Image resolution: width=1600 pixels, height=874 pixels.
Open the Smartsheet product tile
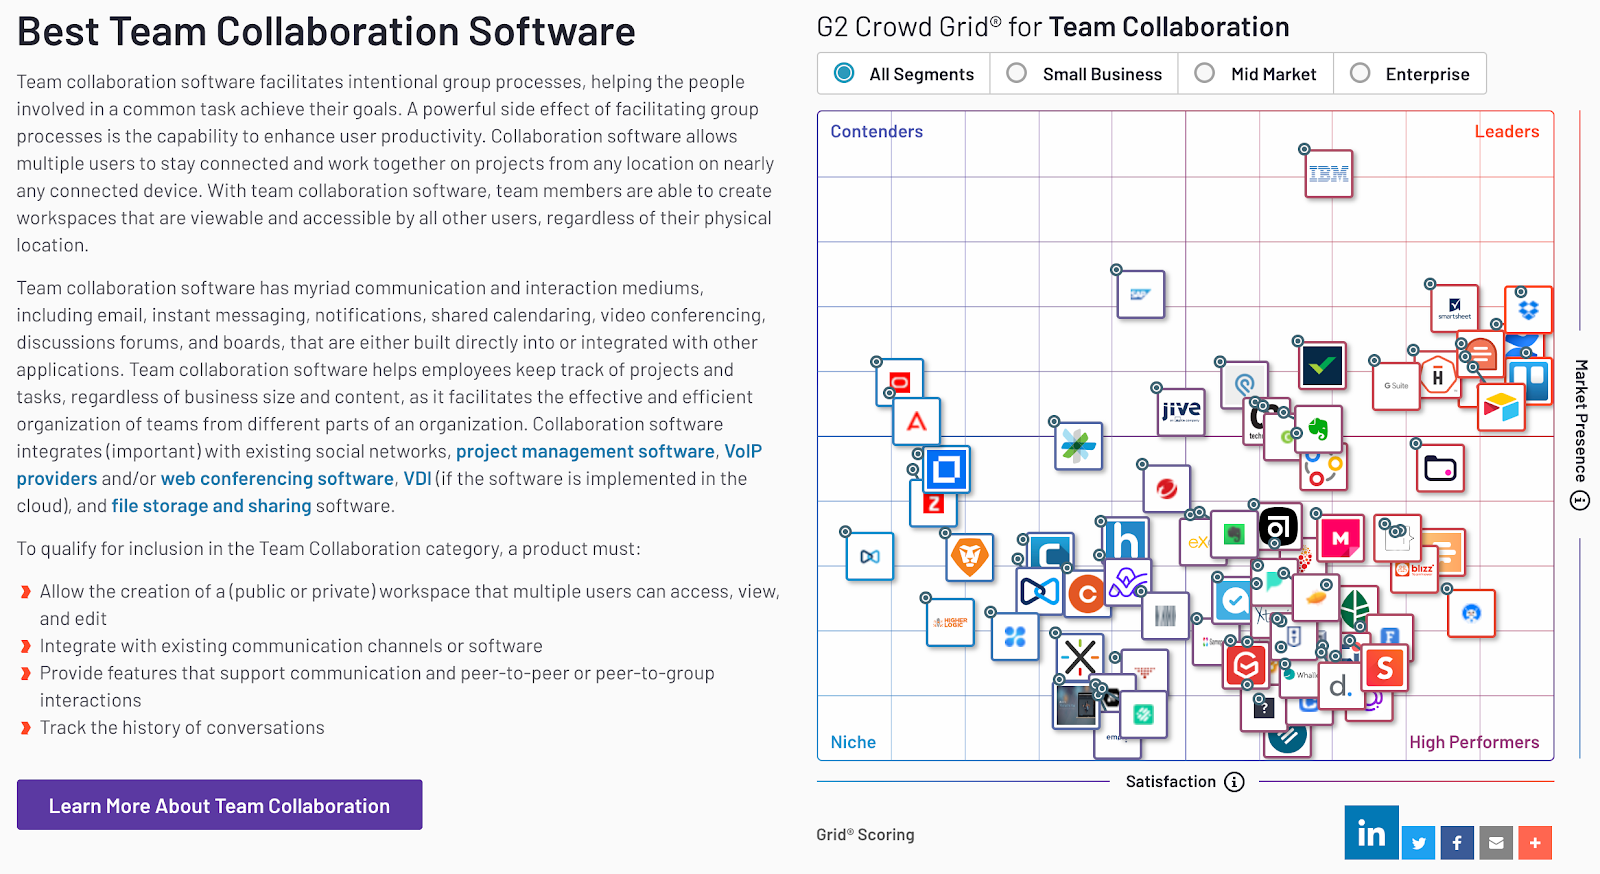tap(1454, 308)
